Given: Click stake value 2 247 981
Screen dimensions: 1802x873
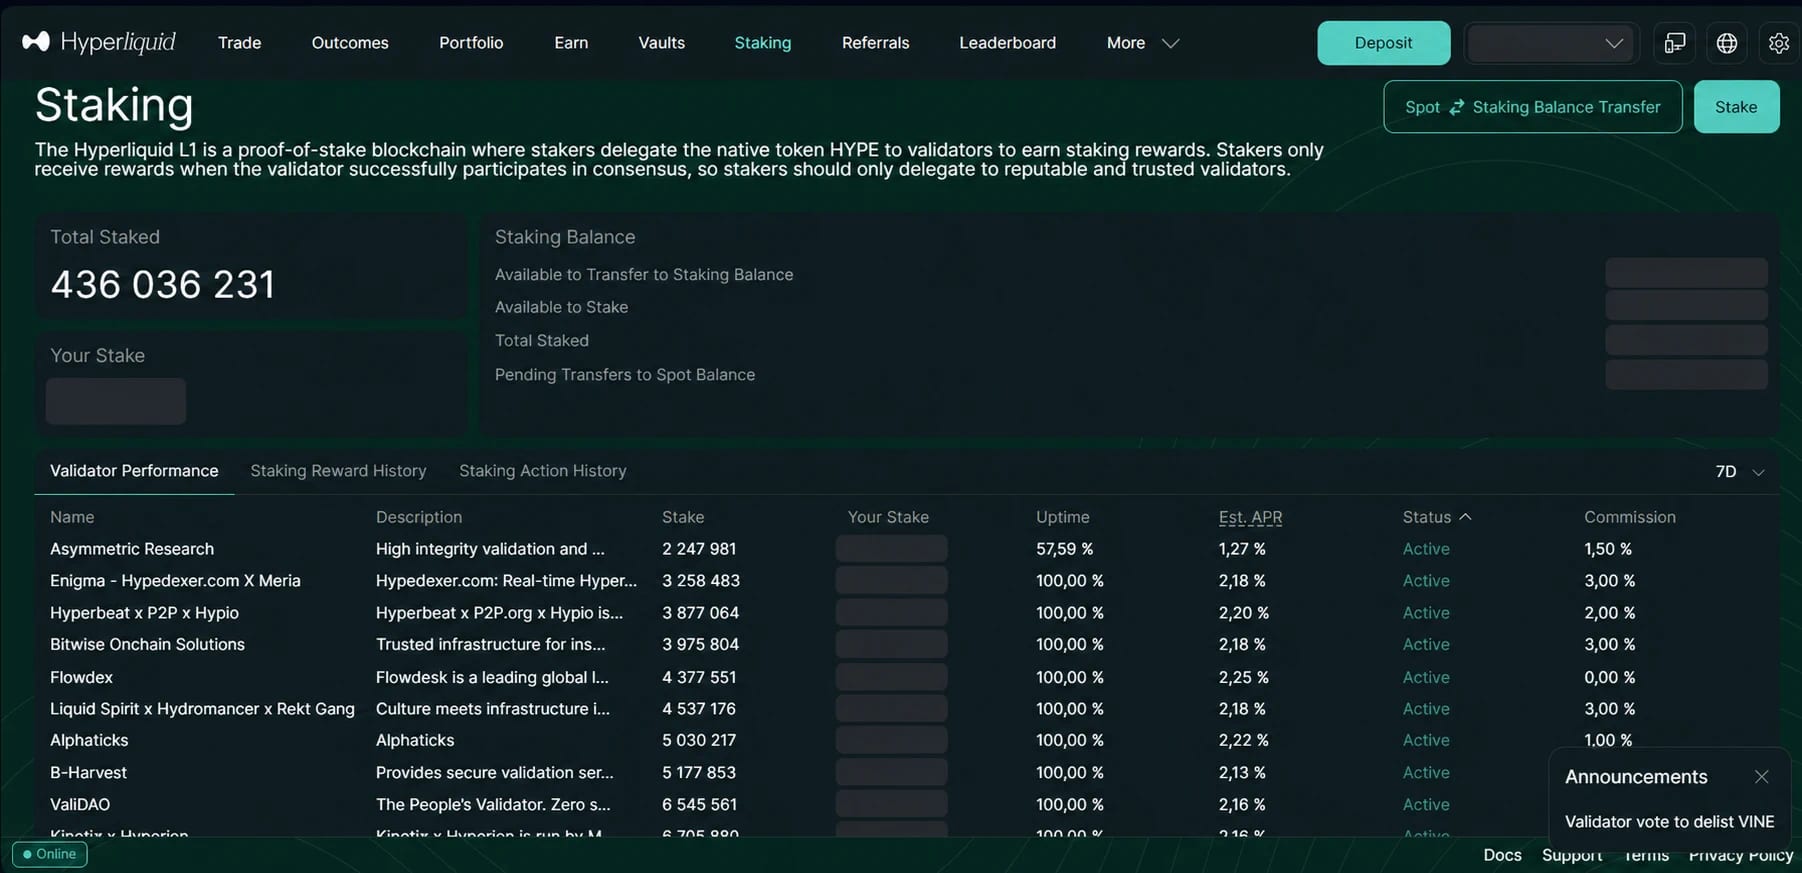Looking at the screenshot, I should click(x=699, y=549).
